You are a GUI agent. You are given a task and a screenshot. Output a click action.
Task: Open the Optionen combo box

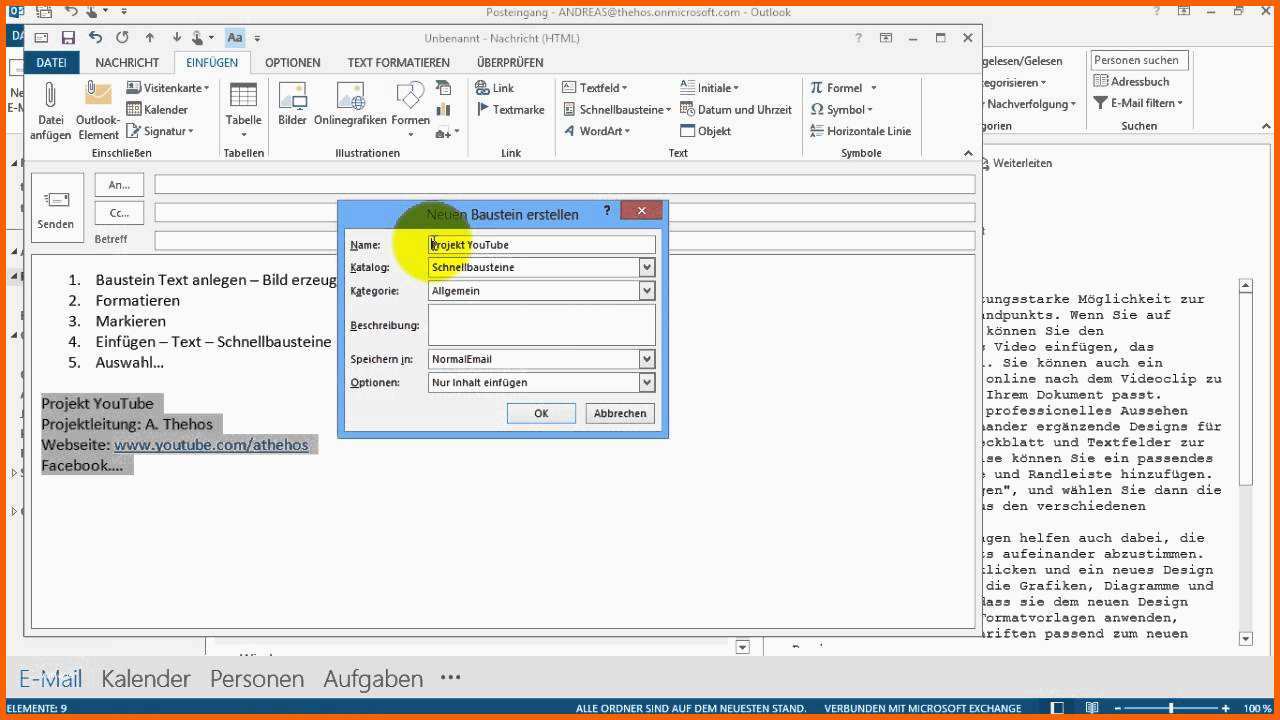point(647,383)
